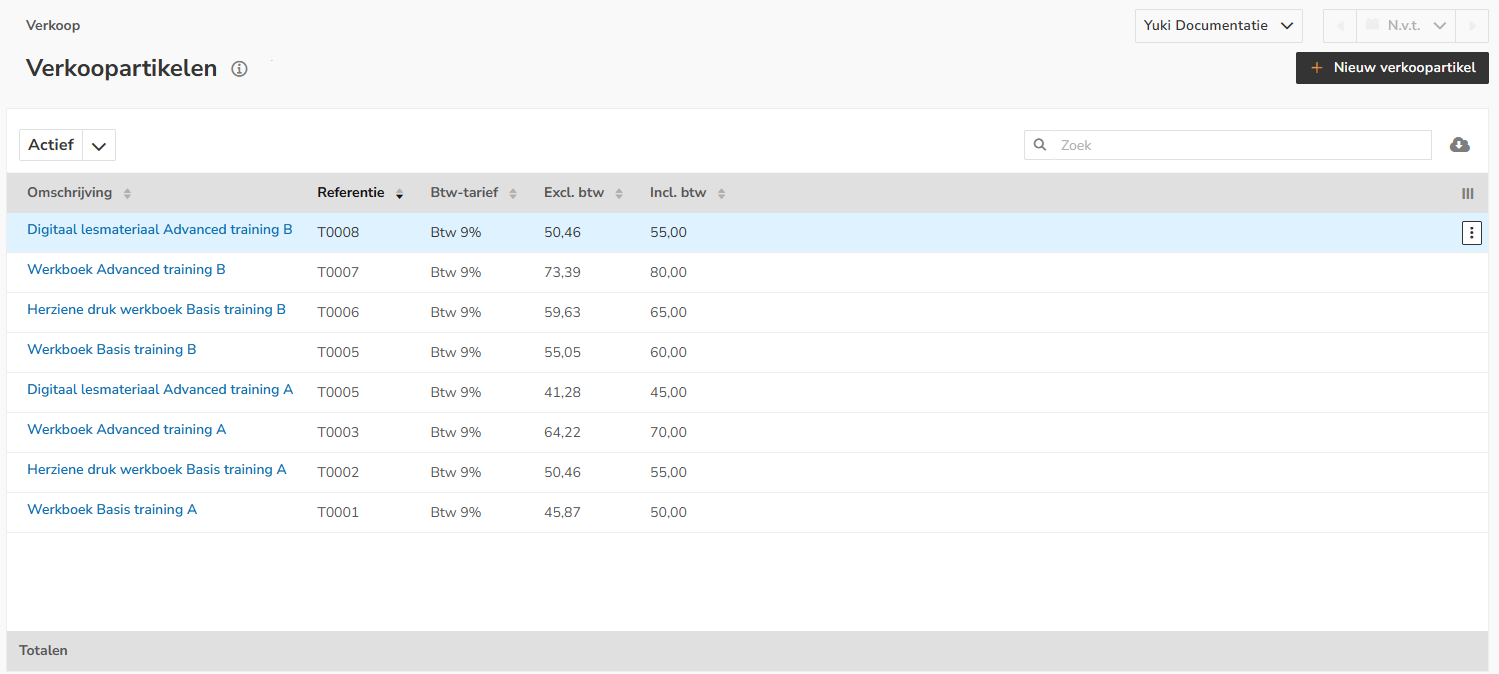1499x674 pixels.
Task: Click the Omschrijving column header
Action: pyautogui.click(x=70, y=193)
